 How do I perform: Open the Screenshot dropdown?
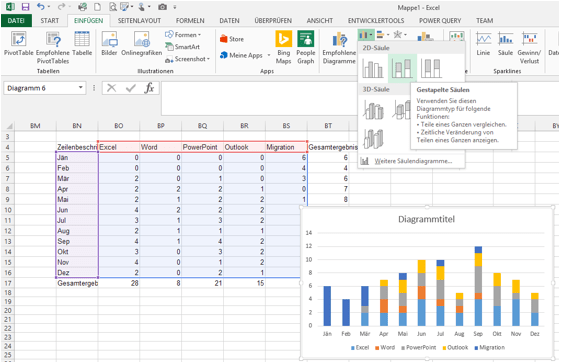[x=187, y=59]
